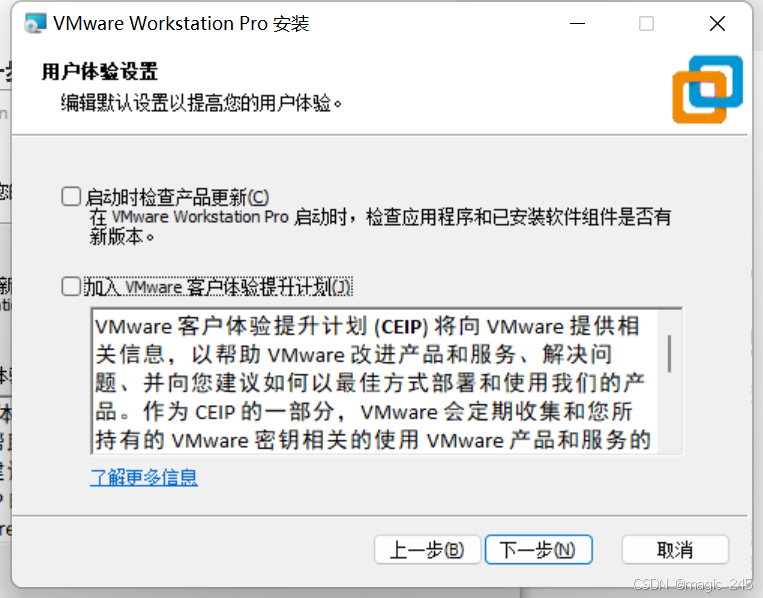Tick the 加入 VMware 客户体验提升计划 checkbox
The image size is (763, 598).
tap(71, 286)
